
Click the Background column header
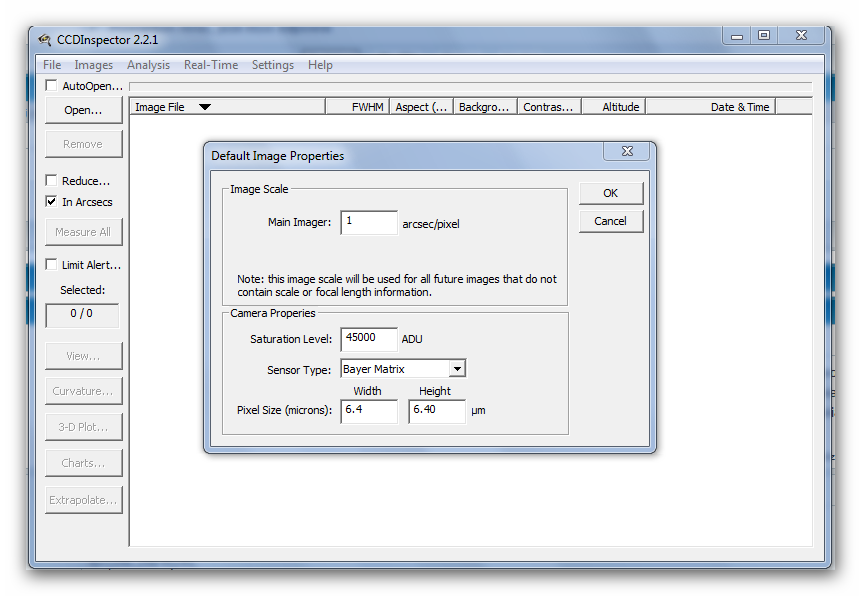[485, 107]
